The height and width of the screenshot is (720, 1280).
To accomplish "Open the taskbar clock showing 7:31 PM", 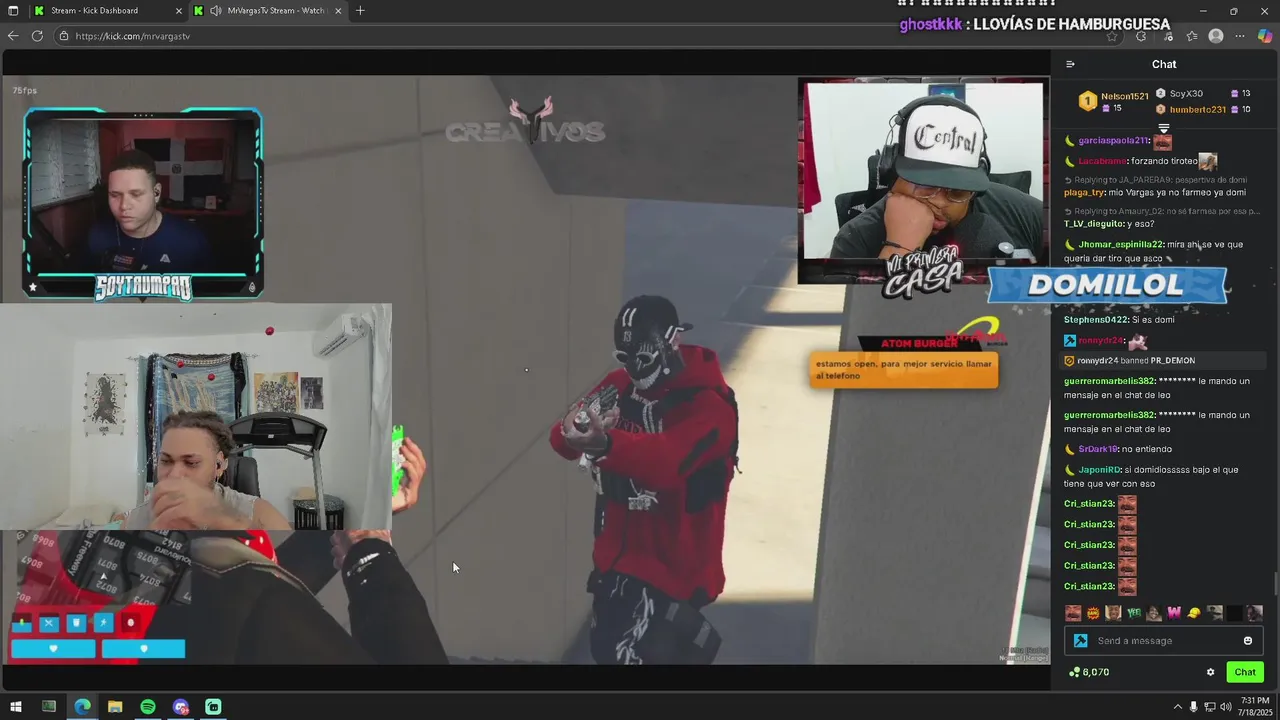I will coord(1255,707).
